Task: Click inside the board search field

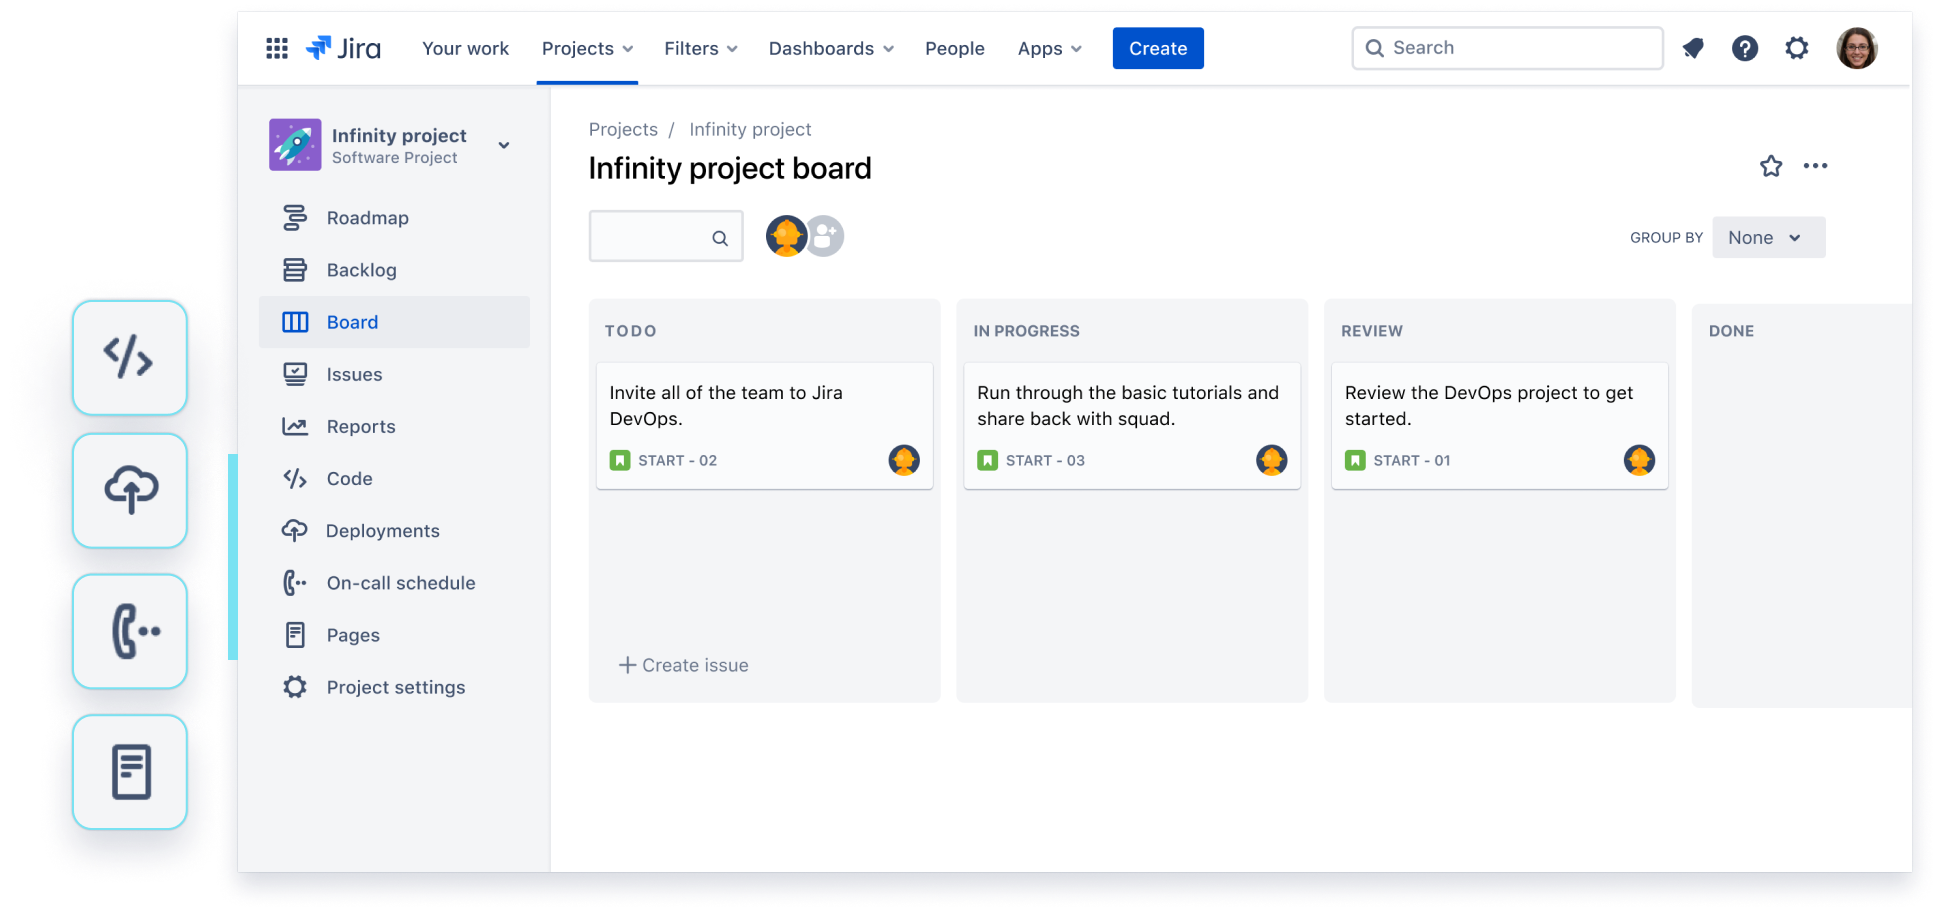Action: tap(660, 236)
